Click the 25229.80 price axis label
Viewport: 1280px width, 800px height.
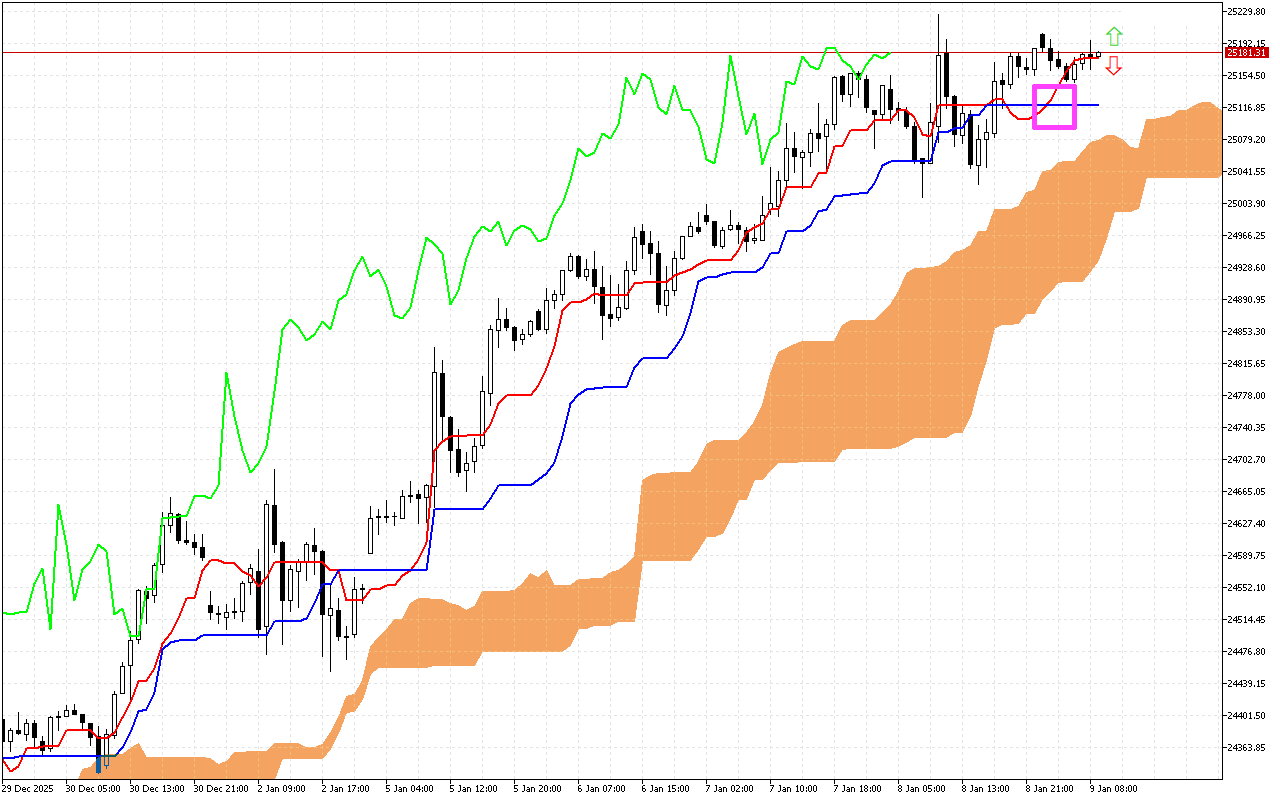click(1246, 12)
